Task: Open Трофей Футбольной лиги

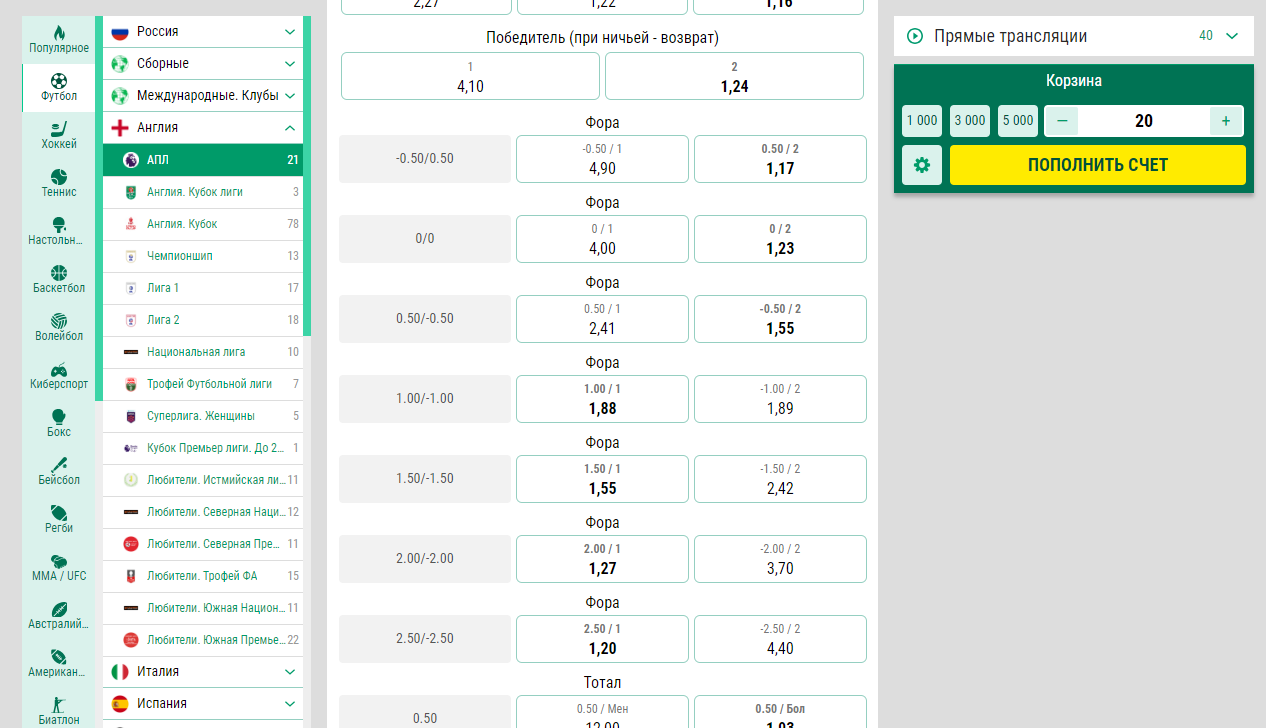Action: tap(203, 384)
